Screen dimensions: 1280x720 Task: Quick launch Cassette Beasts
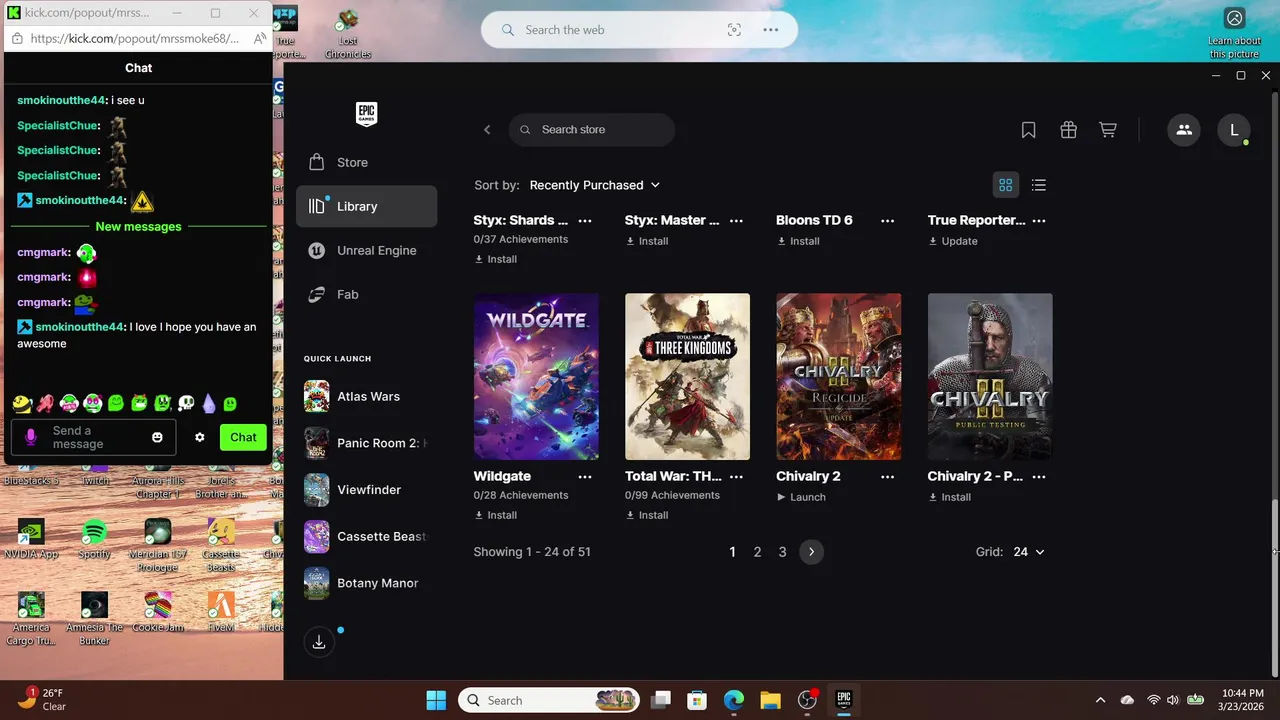366,537
